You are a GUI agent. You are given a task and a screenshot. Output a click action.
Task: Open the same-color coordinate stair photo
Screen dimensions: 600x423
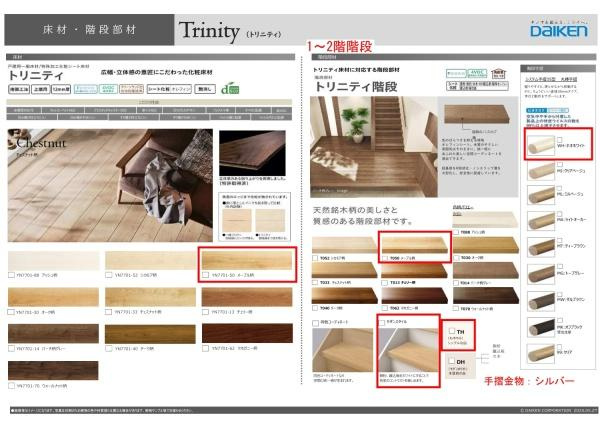[342, 350]
